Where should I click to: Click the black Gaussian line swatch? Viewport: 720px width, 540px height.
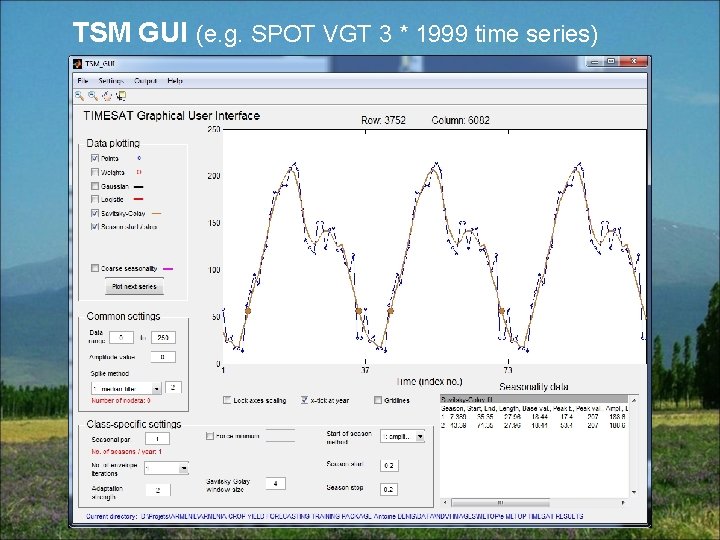click(138, 186)
